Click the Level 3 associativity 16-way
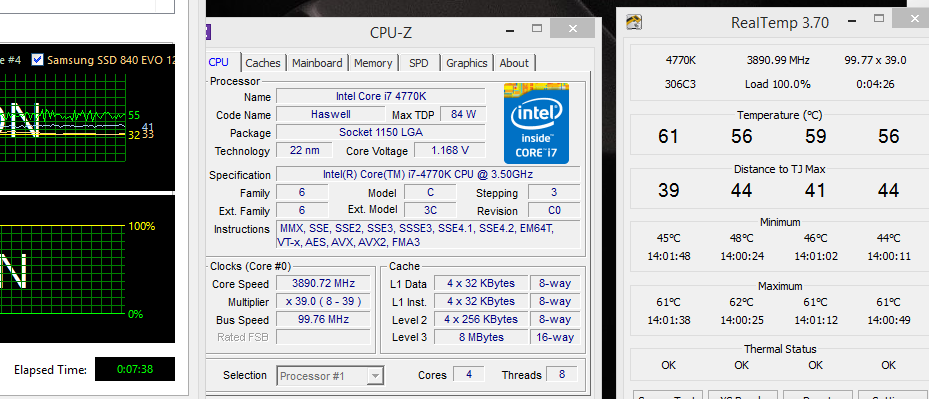 click(555, 337)
